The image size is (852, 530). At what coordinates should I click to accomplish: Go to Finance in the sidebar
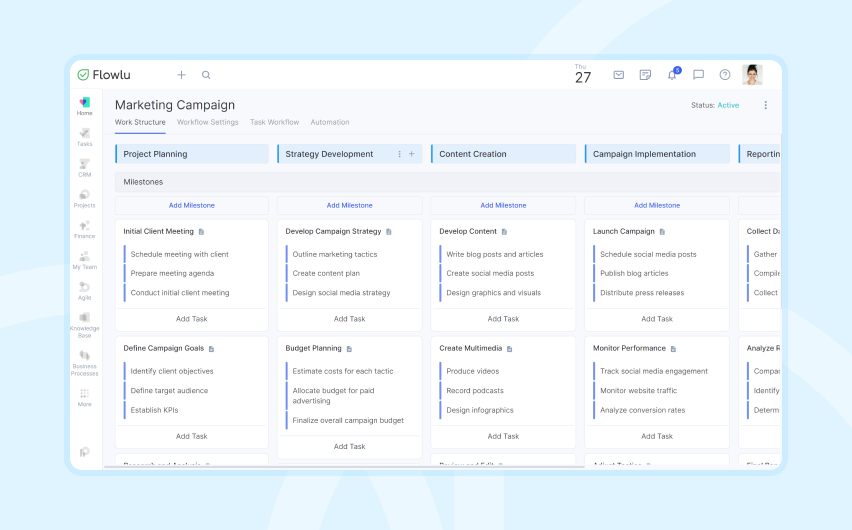pos(85,229)
